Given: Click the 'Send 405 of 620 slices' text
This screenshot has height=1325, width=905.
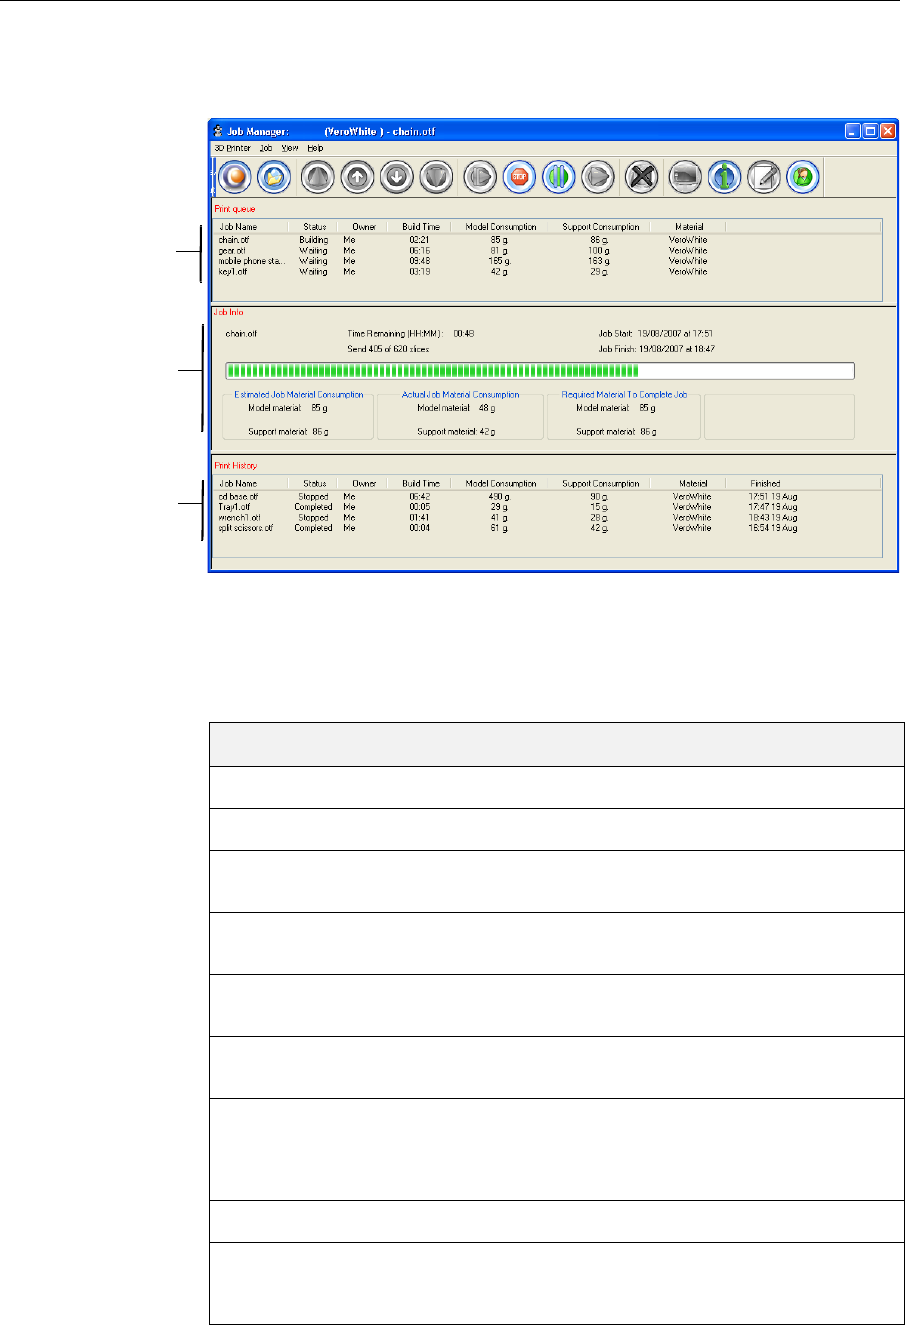Looking at the screenshot, I should pyautogui.click(x=388, y=349).
